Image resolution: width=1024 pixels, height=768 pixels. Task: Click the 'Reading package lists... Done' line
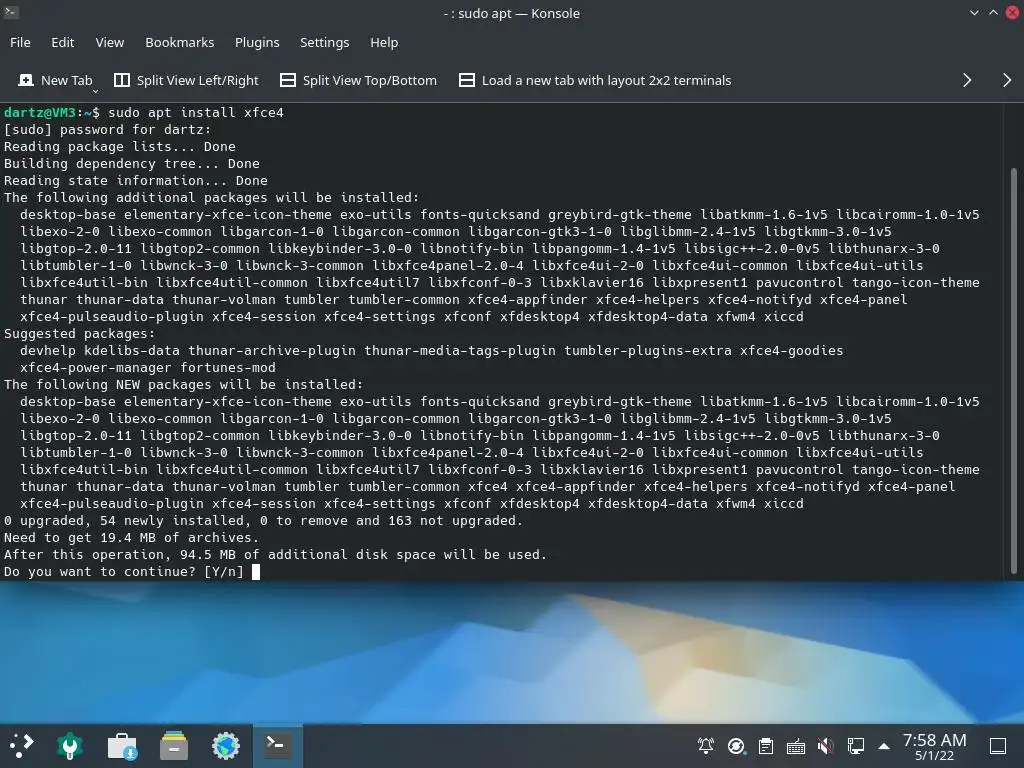tap(120, 146)
